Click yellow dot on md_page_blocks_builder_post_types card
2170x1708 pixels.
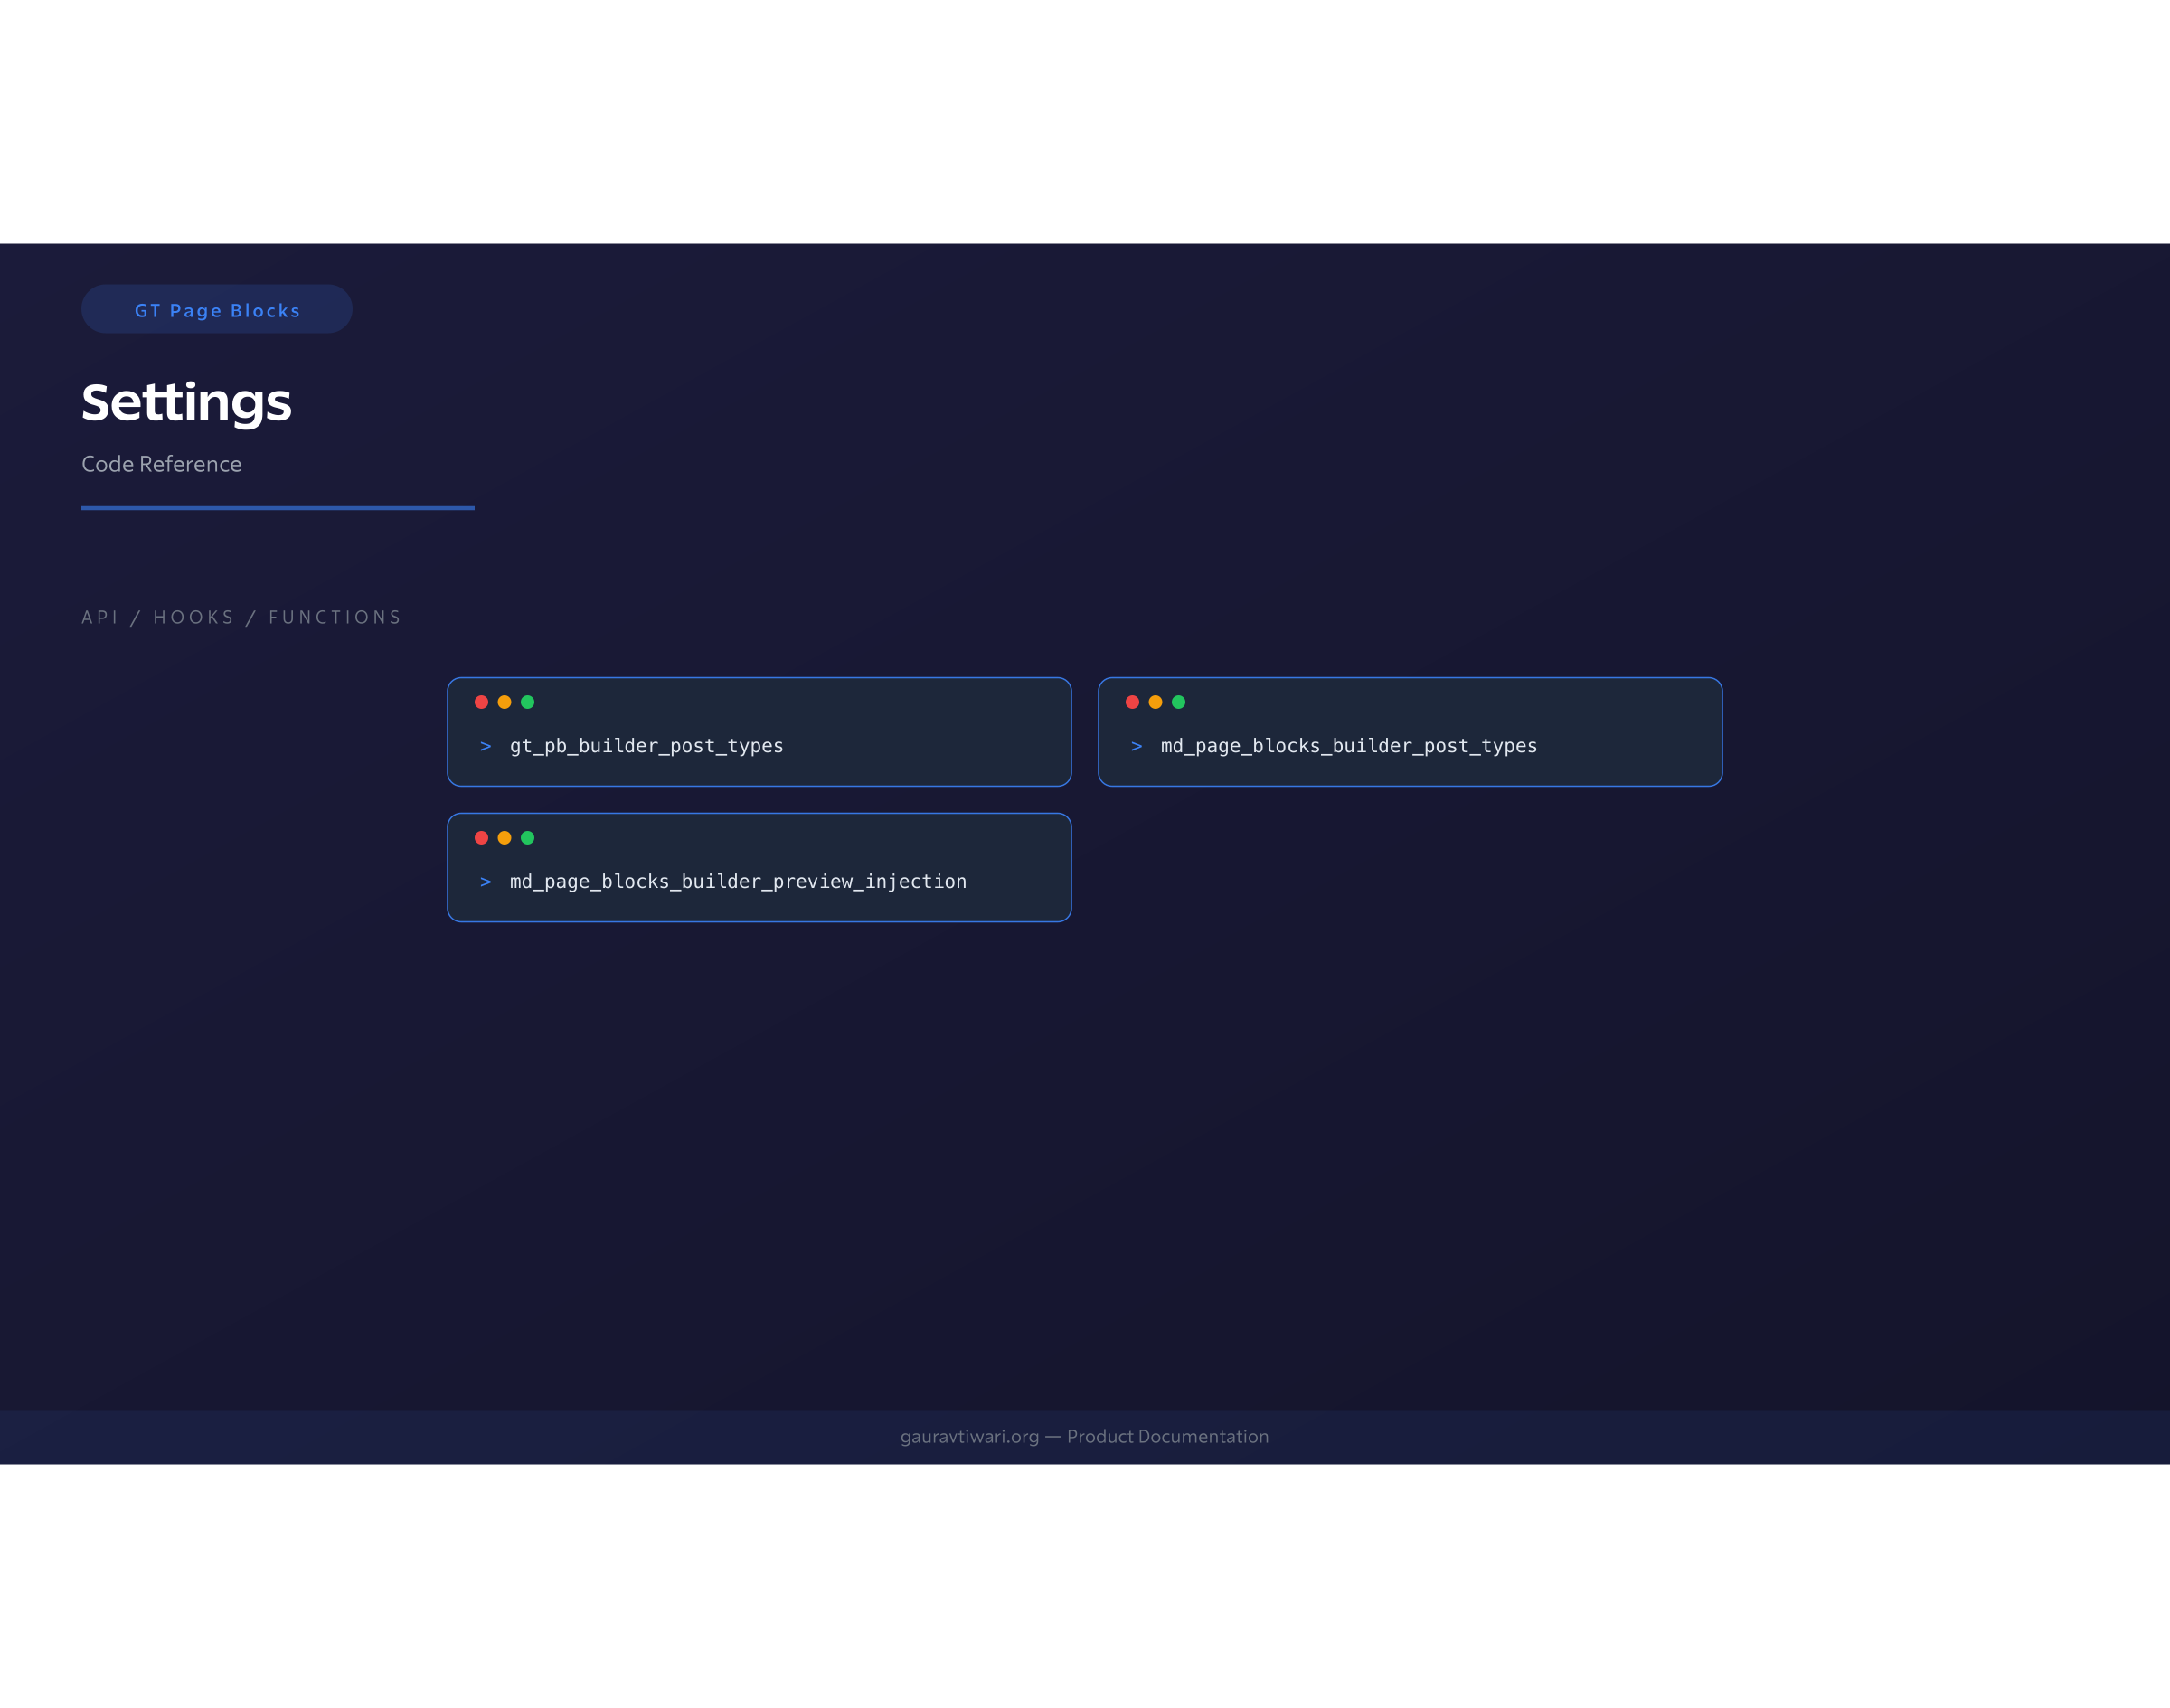1155,702
